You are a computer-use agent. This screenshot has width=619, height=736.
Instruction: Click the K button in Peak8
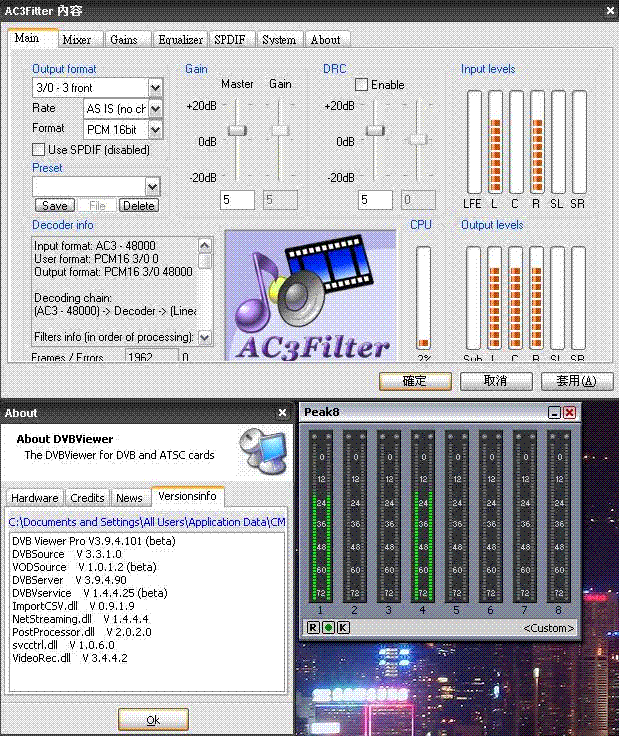click(x=343, y=627)
